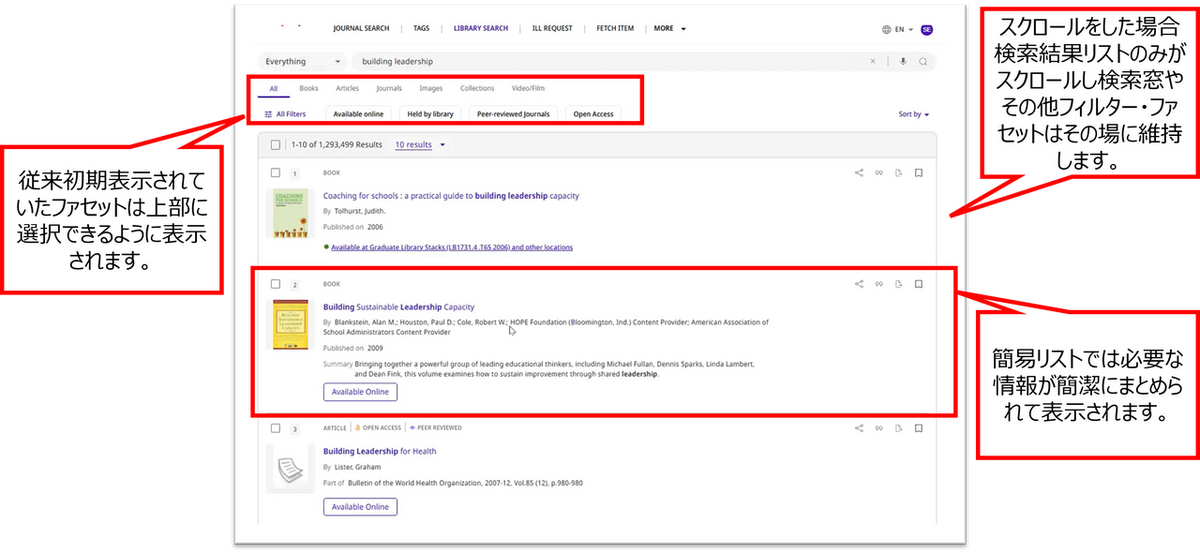This screenshot has height=553, width=1200.
Task: Activate the microphone voice search icon
Action: pos(903,61)
